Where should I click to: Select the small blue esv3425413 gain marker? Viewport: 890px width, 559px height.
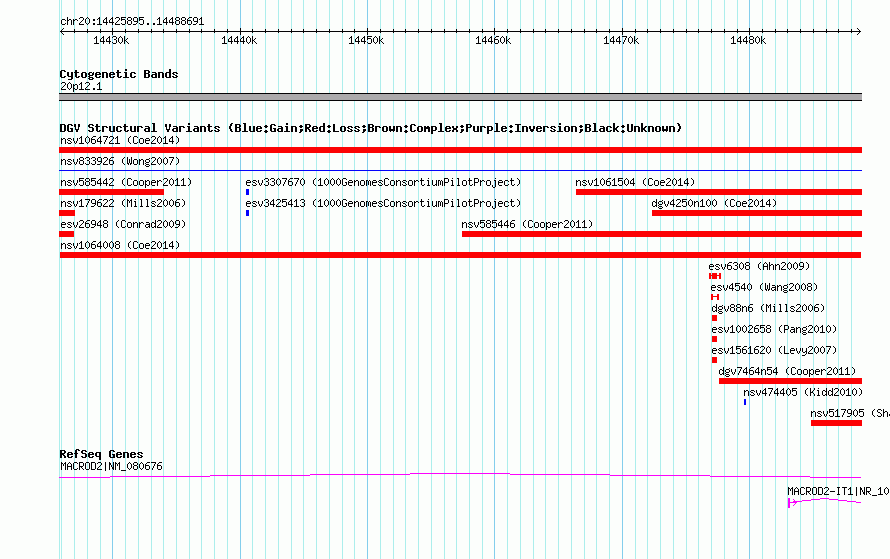coord(247,213)
